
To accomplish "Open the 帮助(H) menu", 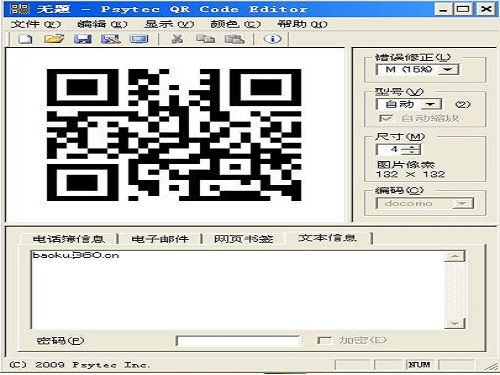I will (302, 24).
